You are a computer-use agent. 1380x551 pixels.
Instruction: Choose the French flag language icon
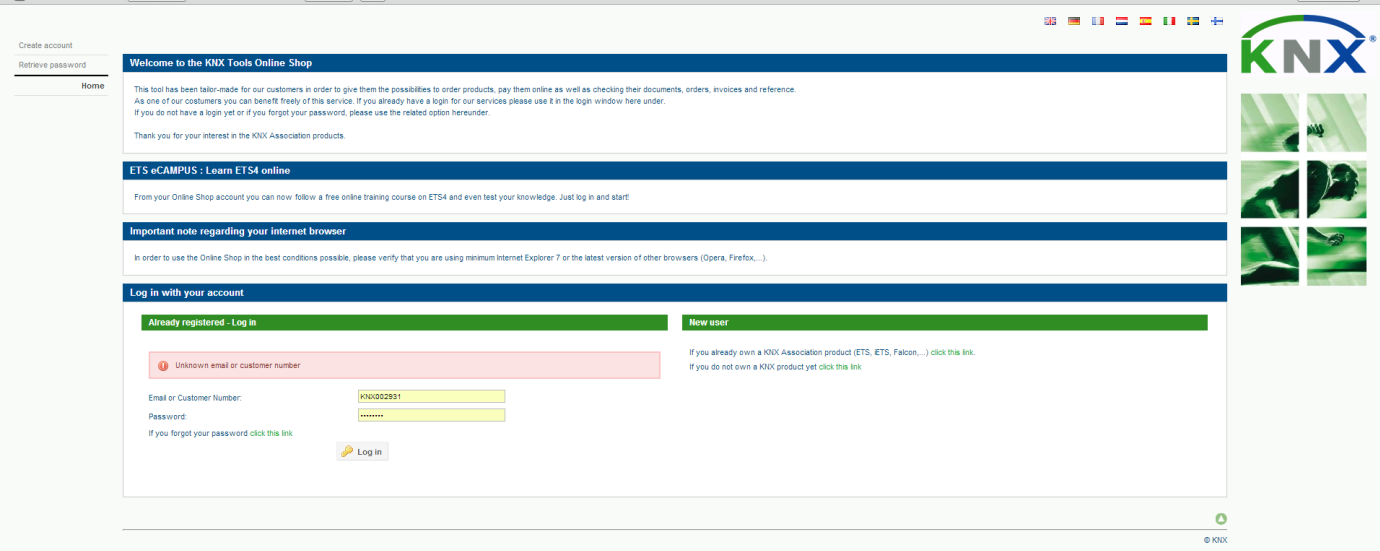[1098, 20]
